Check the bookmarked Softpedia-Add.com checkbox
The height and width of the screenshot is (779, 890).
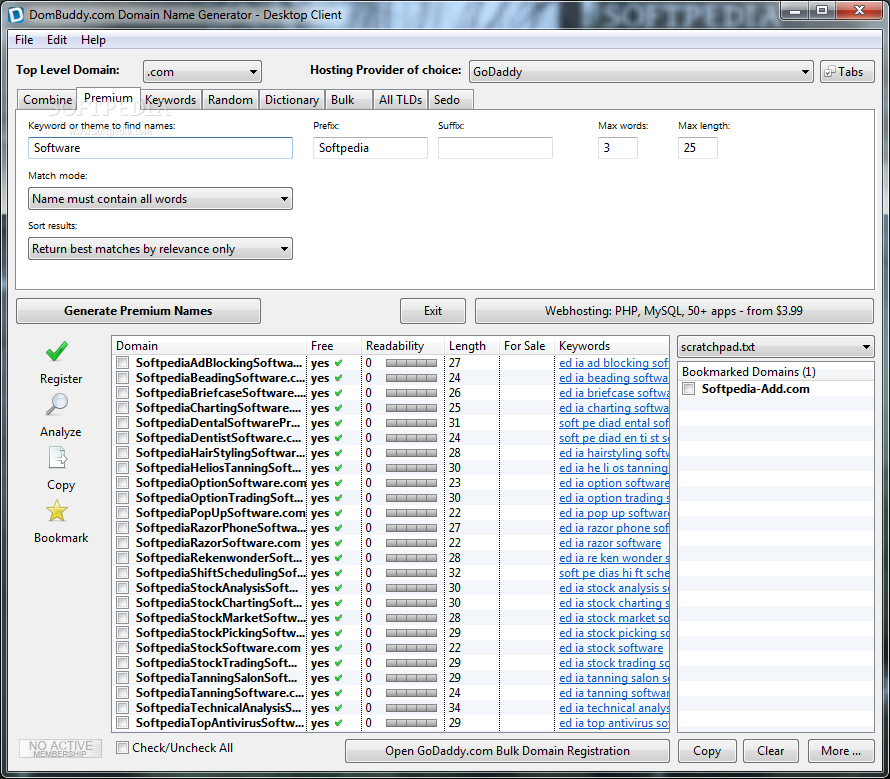(x=689, y=389)
